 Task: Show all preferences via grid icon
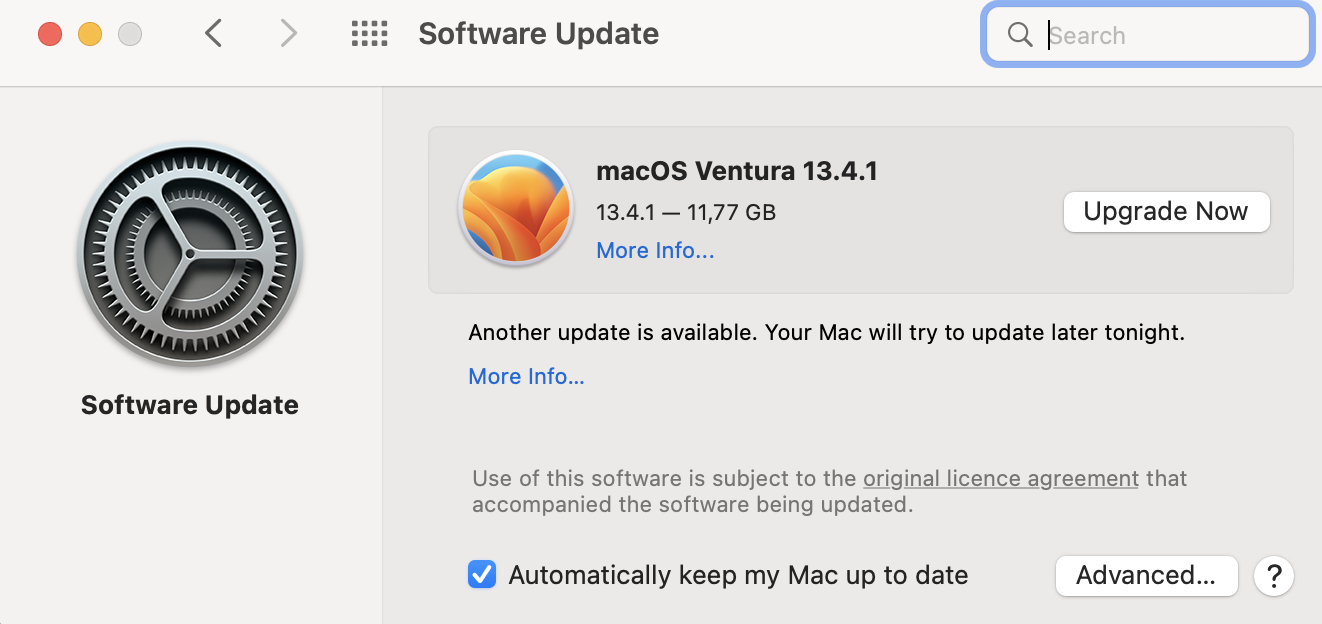click(x=369, y=34)
